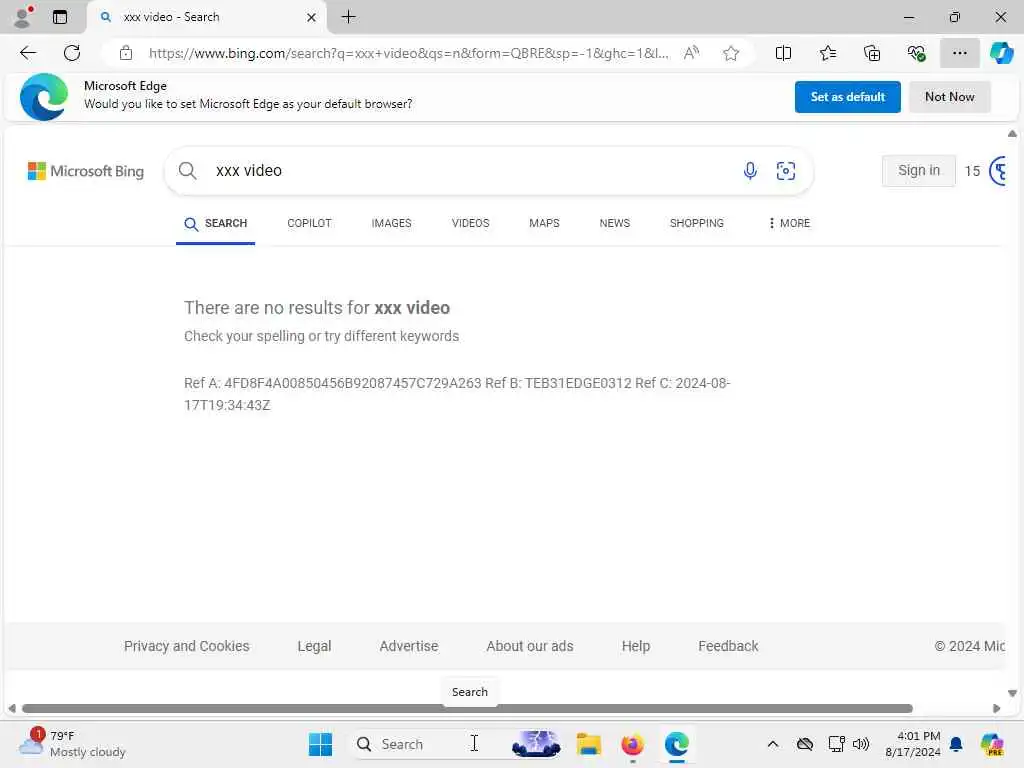Open Copilot preview taskbar icon
The width and height of the screenshot is (1024, 768).
(992, 744)
